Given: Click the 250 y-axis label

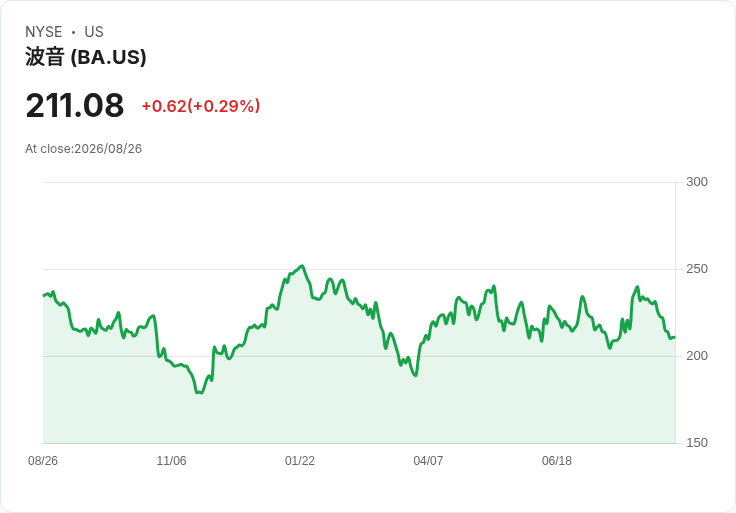Looking at the screenshot, I should [x=697, y=269].
